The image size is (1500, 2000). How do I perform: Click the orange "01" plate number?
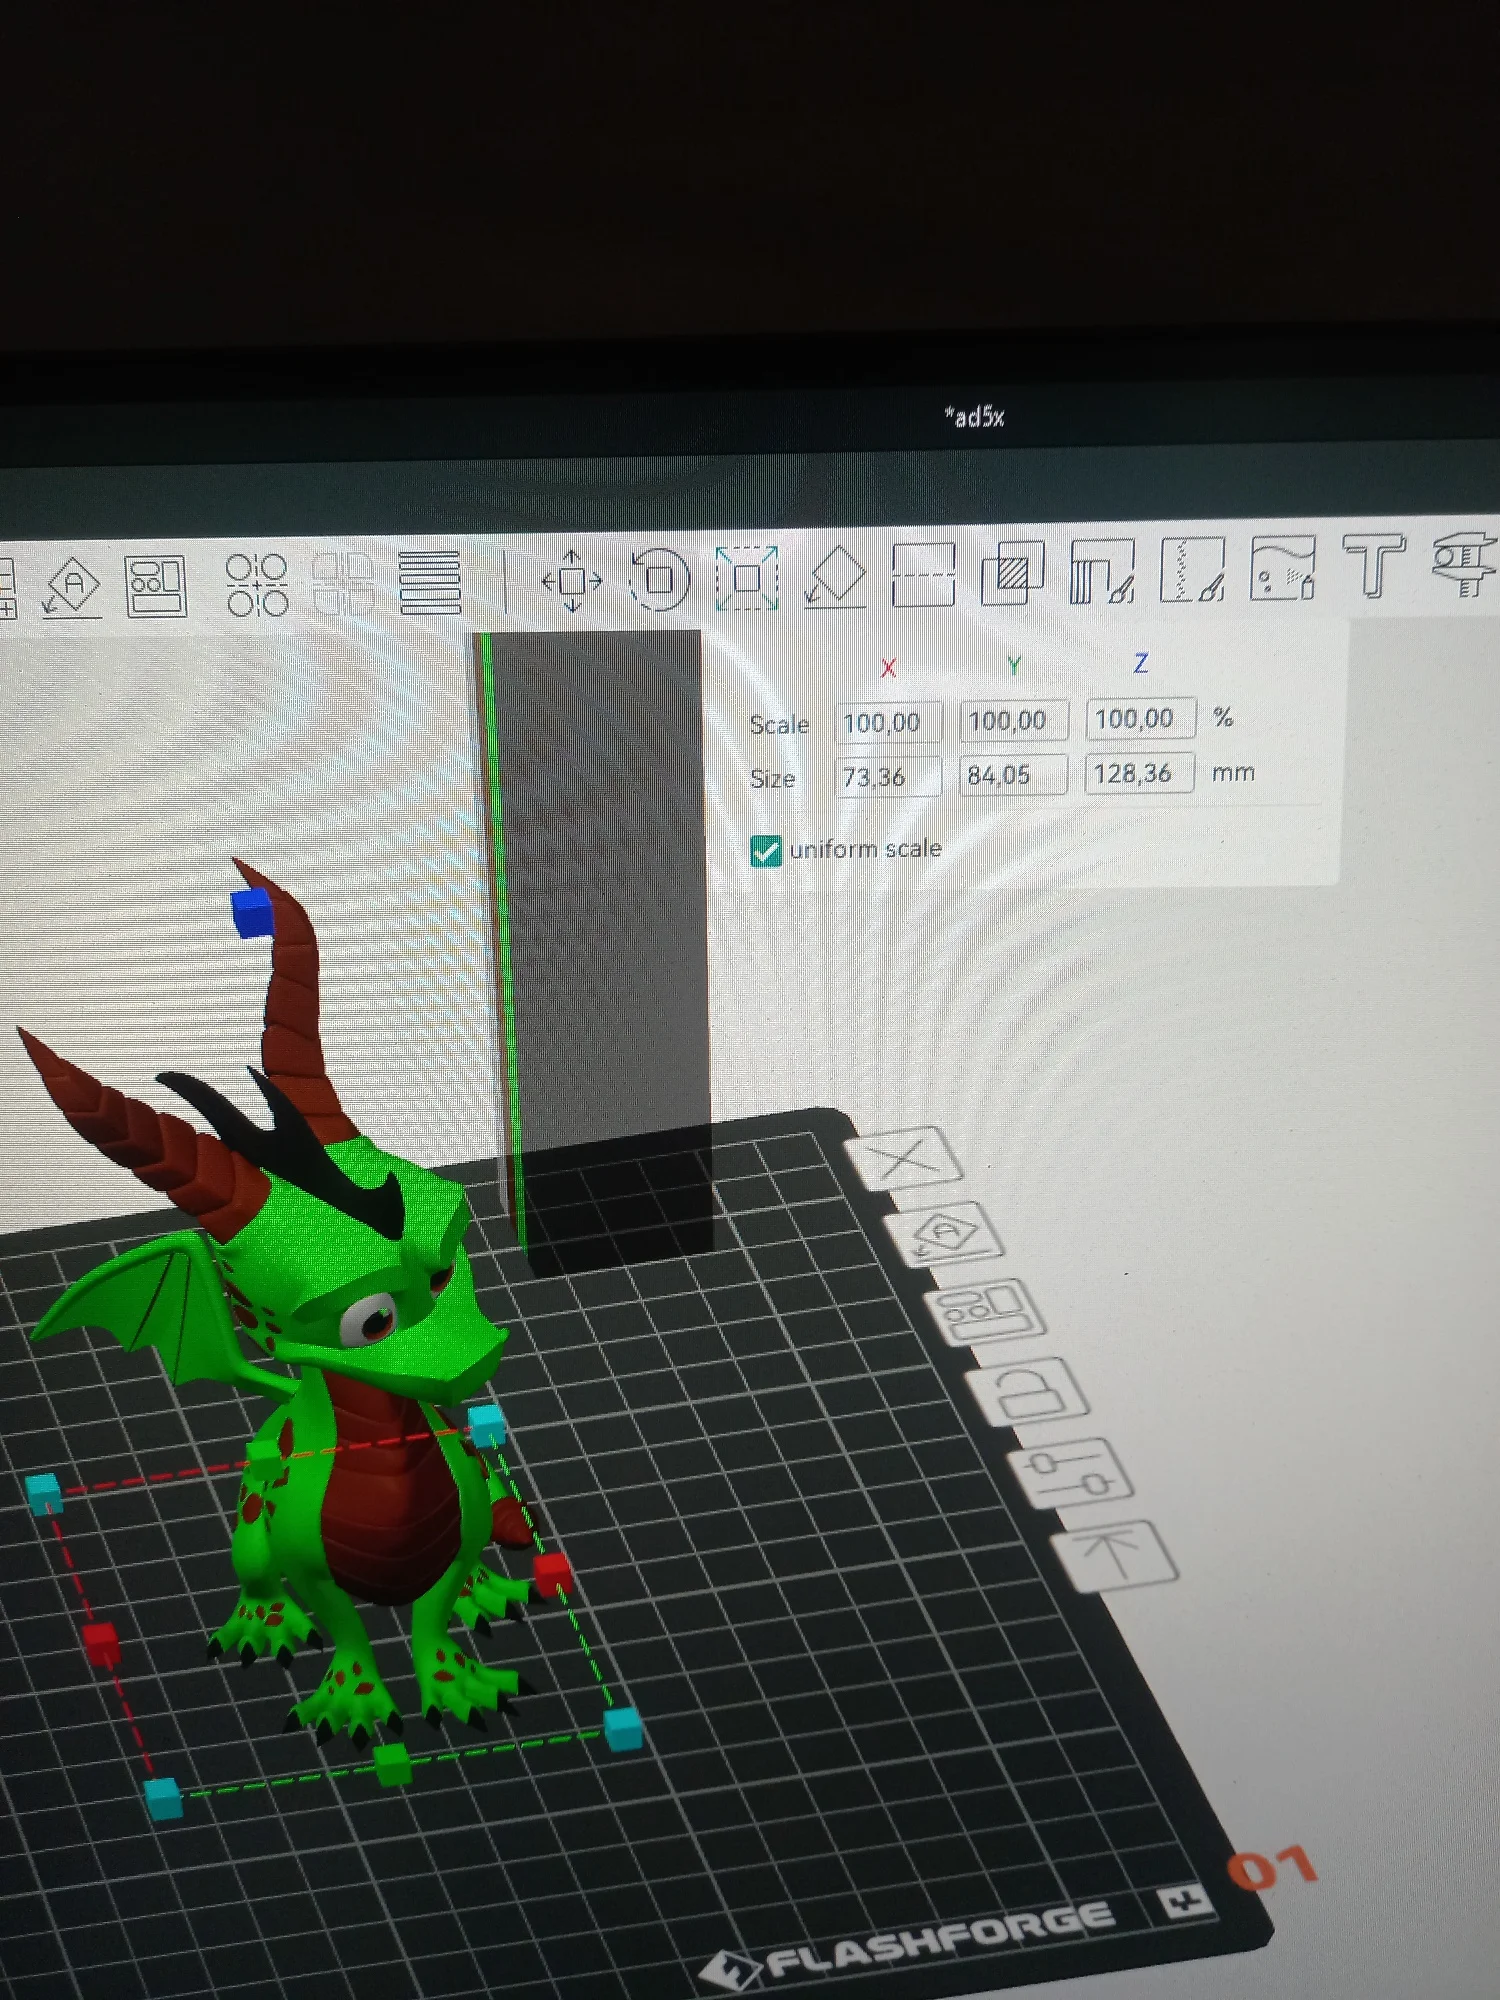tap(1272, 1868)
